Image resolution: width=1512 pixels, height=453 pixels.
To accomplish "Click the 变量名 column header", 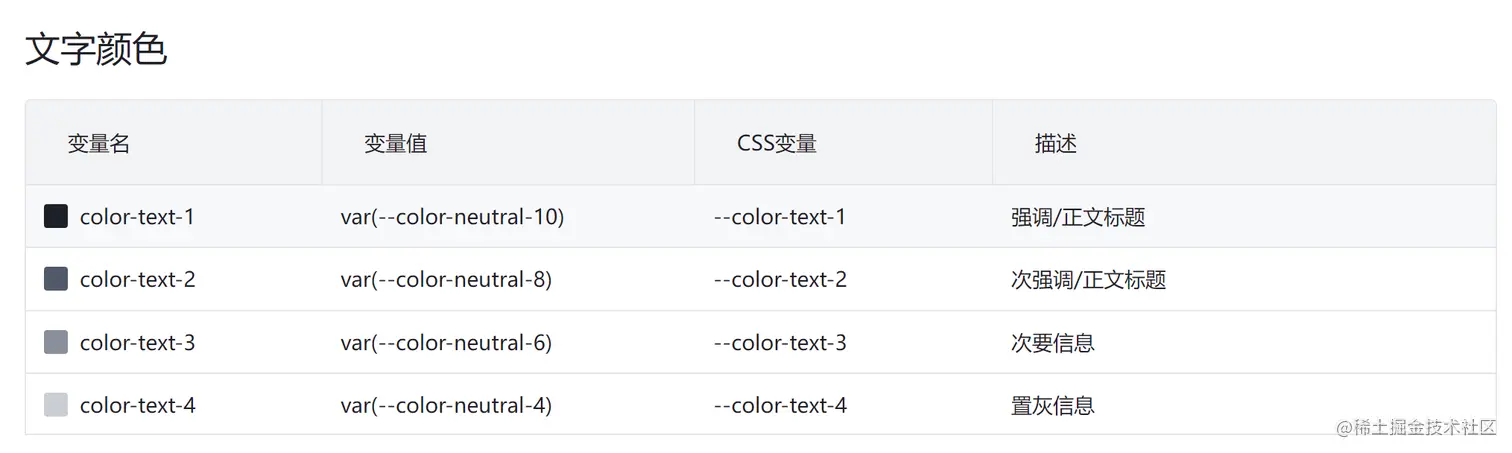I will (x=99, y=143).
